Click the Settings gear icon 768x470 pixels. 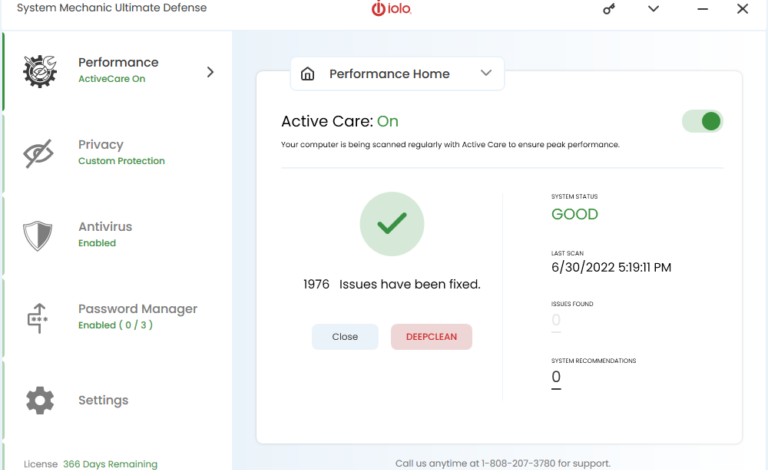pyautogui.click(x=40, y=400)
